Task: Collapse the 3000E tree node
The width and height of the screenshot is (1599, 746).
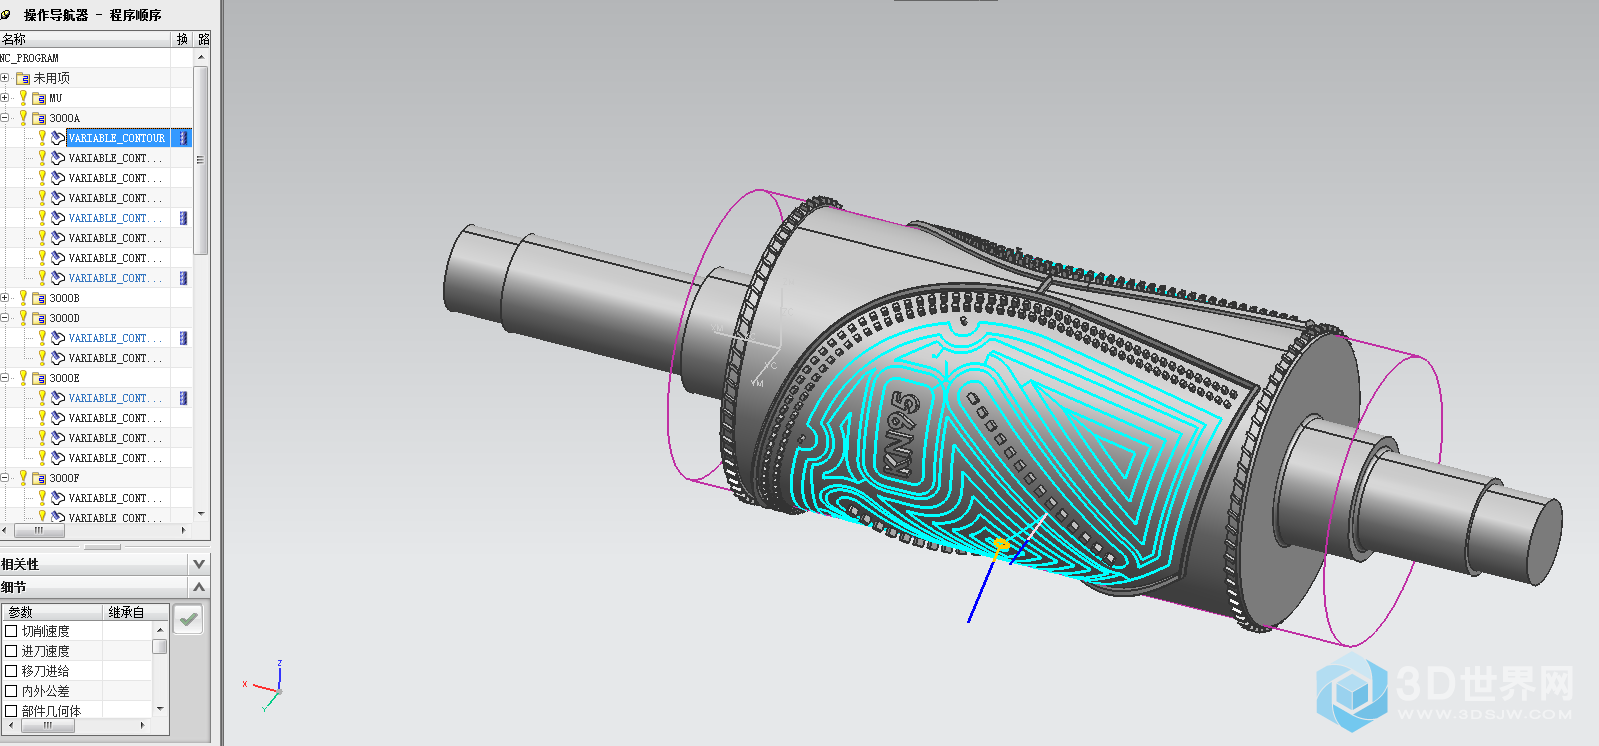Action: (5, 378)
